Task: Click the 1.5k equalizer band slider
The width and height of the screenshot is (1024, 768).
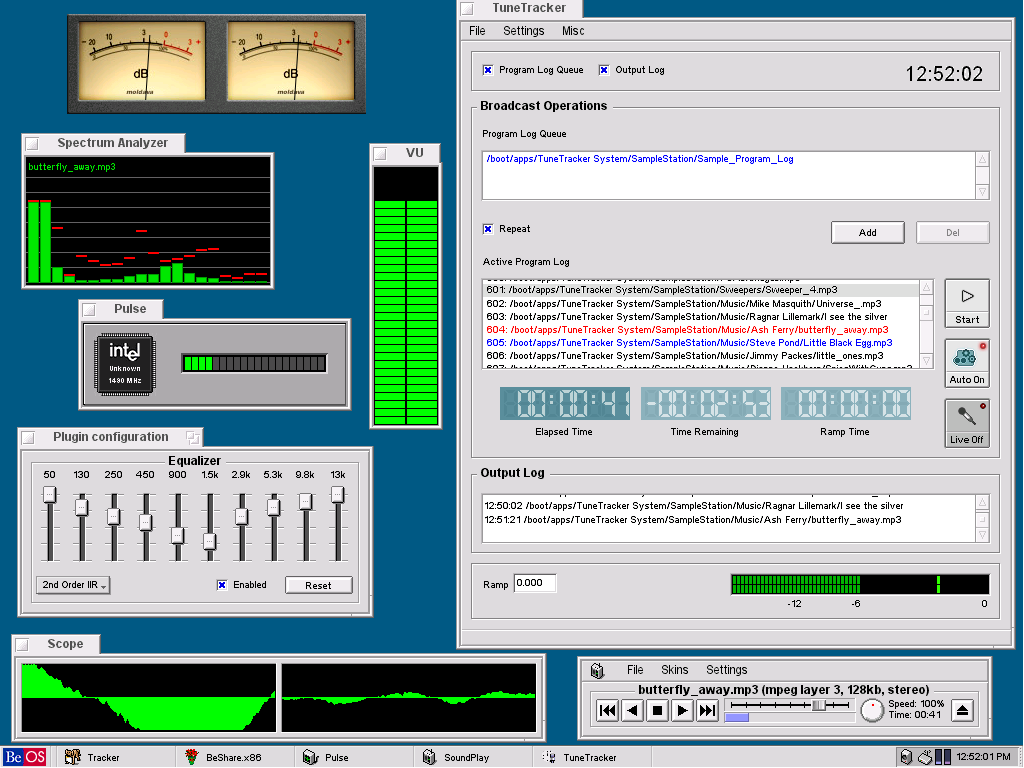Action: click(209, 541)
